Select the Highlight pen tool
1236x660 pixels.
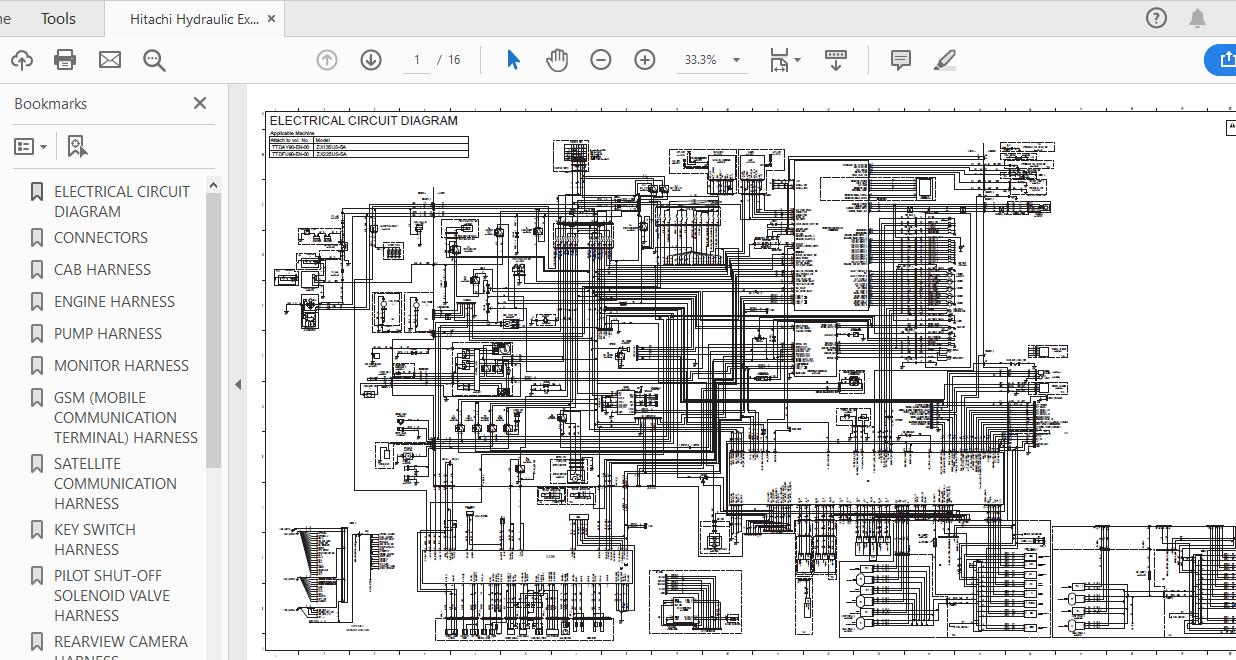945,60
